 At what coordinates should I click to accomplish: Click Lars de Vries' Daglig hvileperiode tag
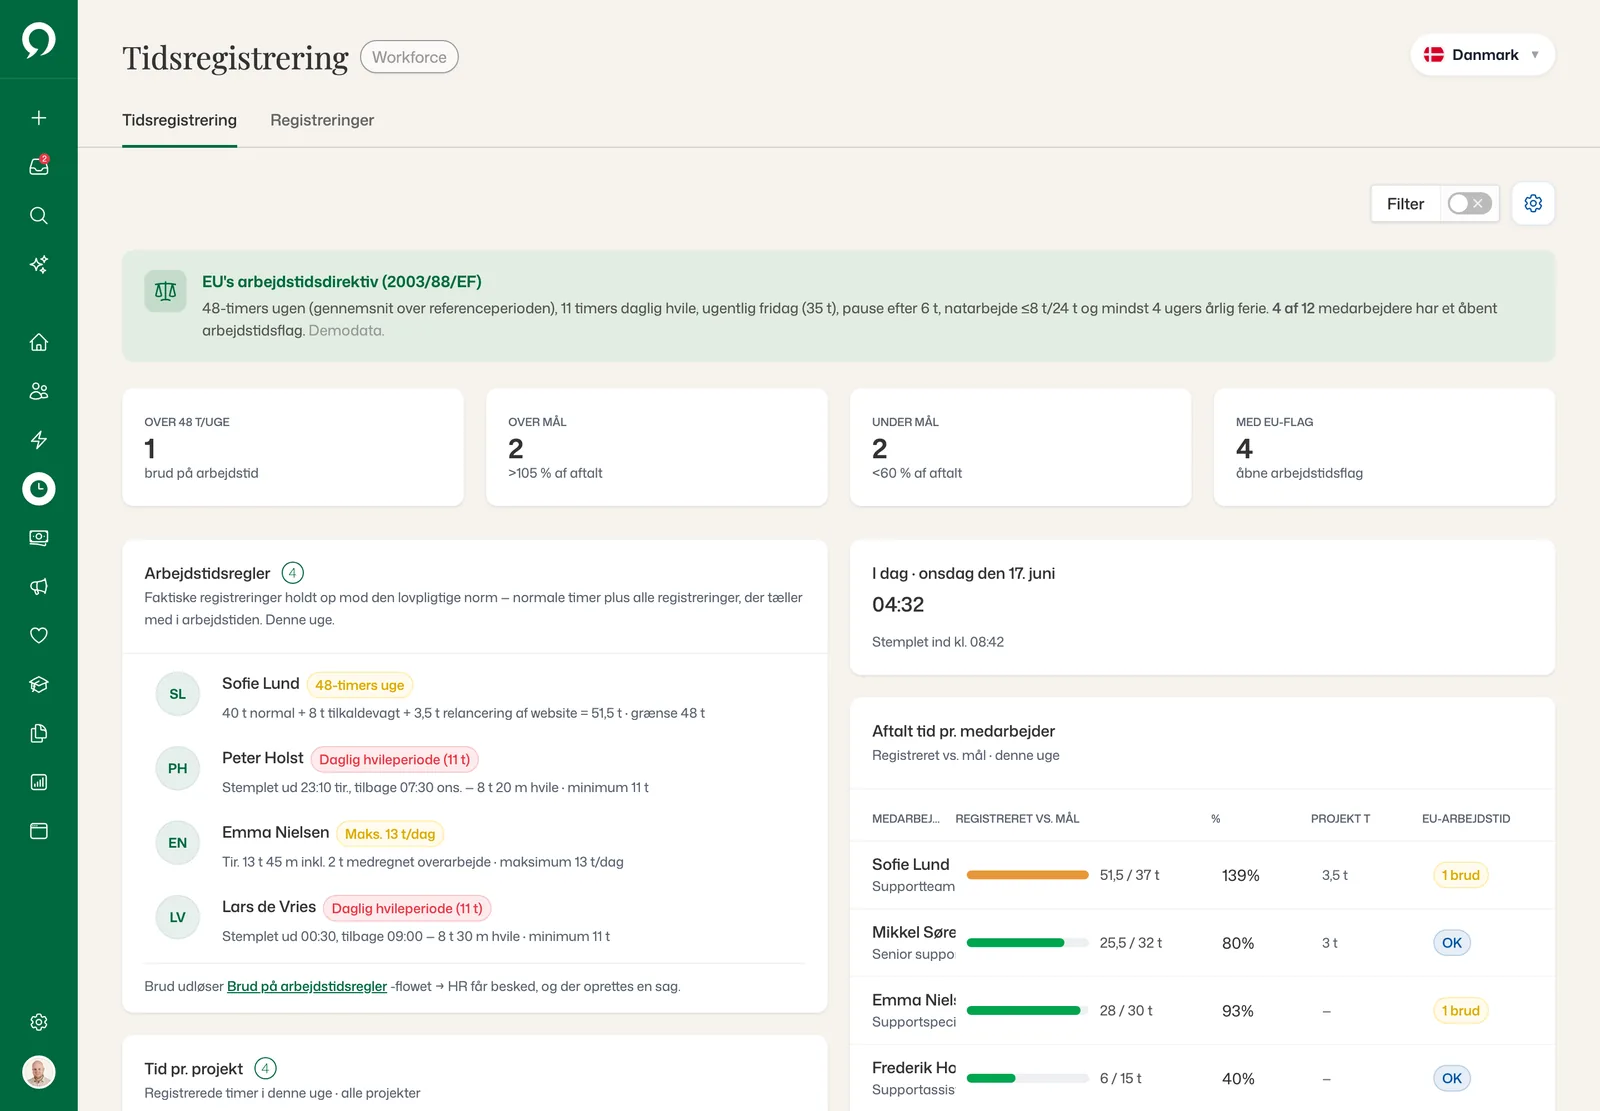[407, 908]
